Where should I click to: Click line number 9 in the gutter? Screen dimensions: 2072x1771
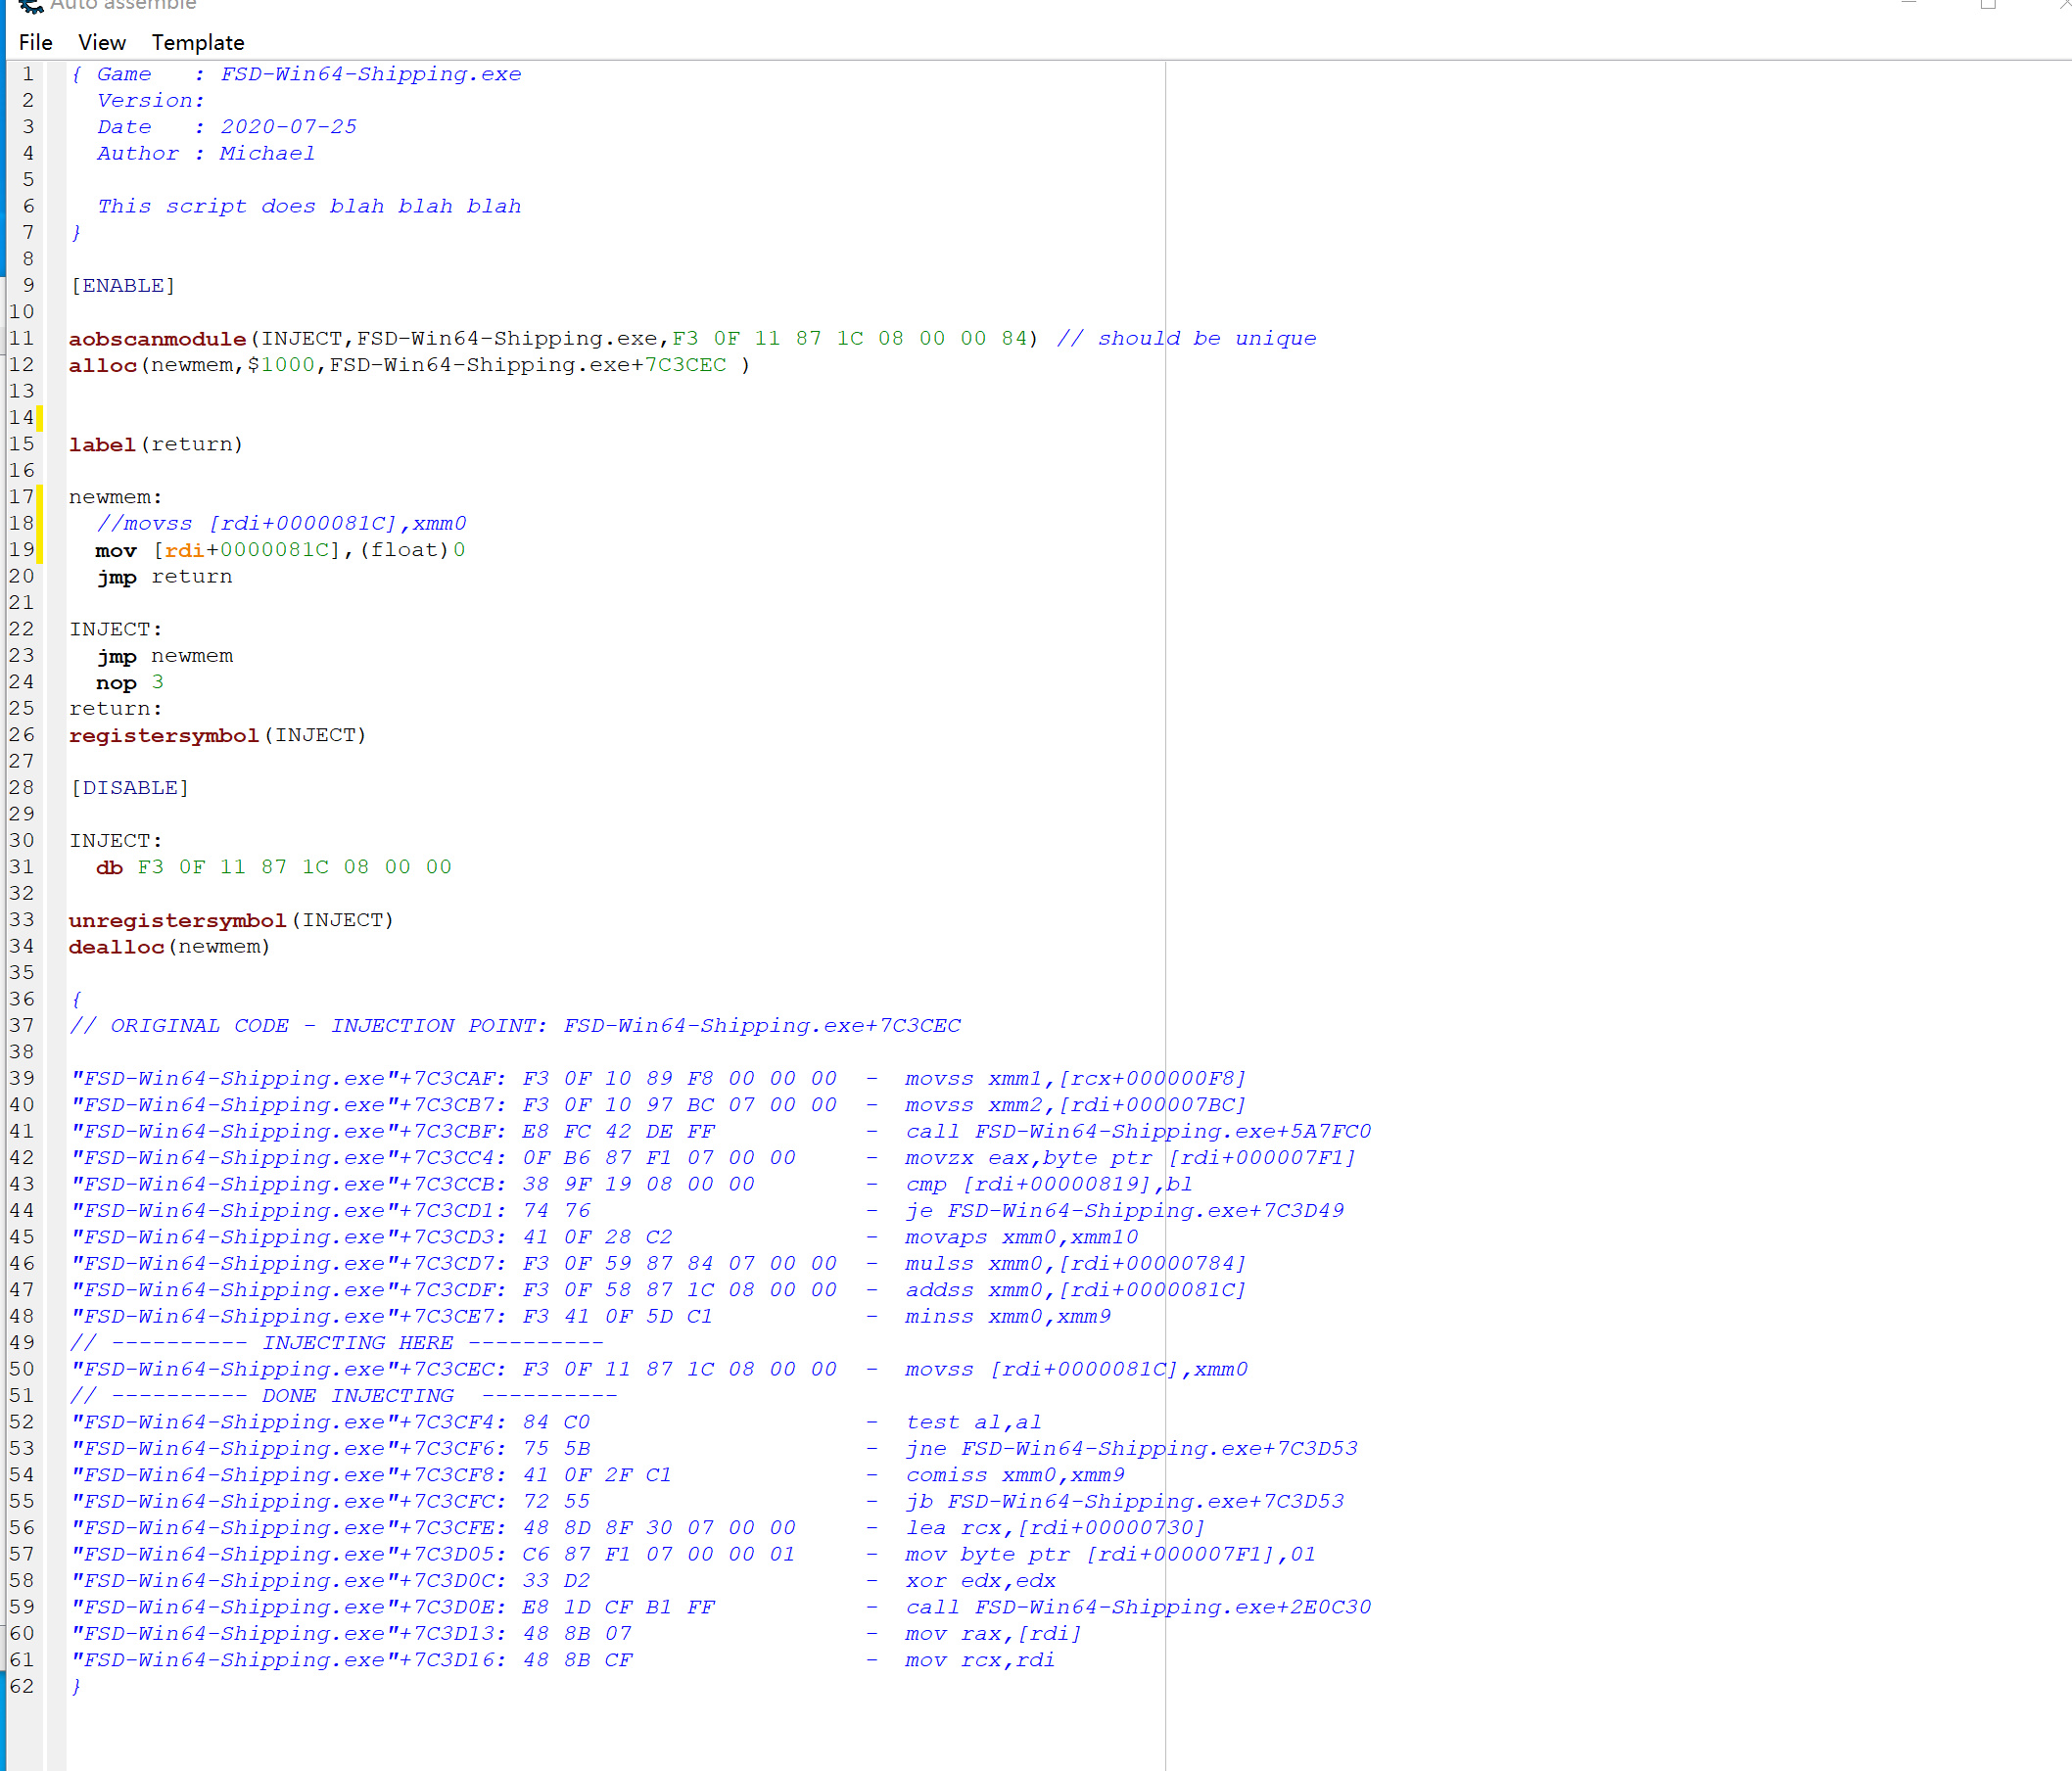tap(27, 285)
